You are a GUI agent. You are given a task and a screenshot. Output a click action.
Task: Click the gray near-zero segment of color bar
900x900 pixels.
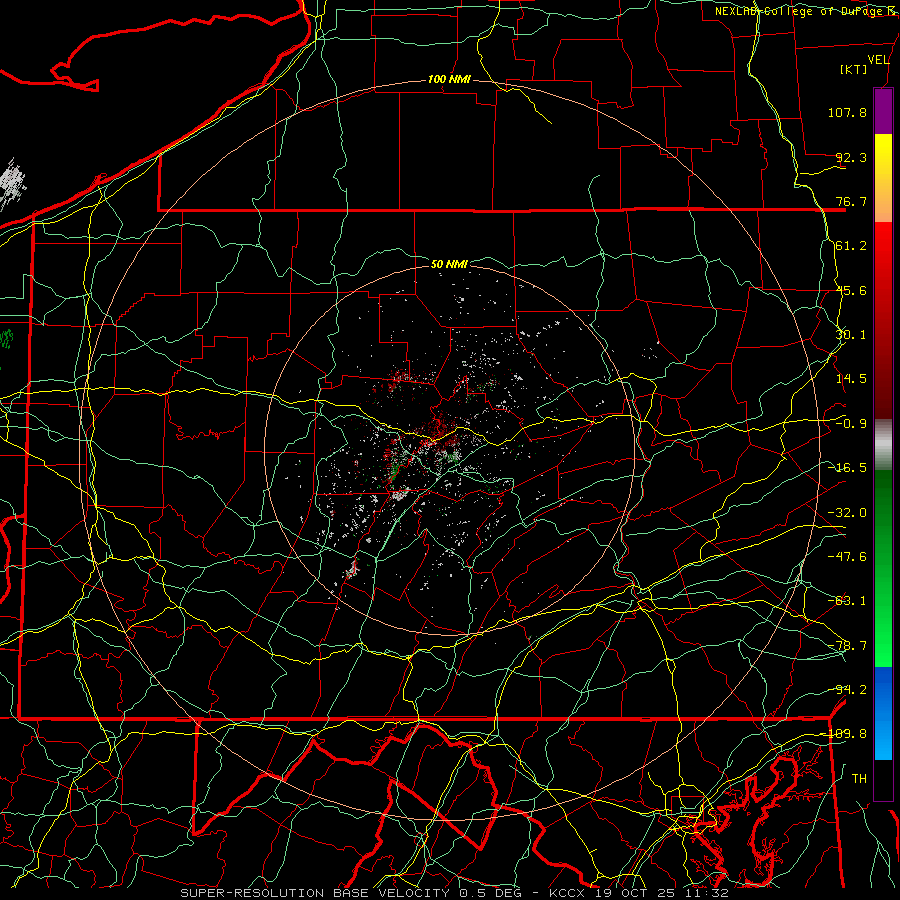[883, 445]
